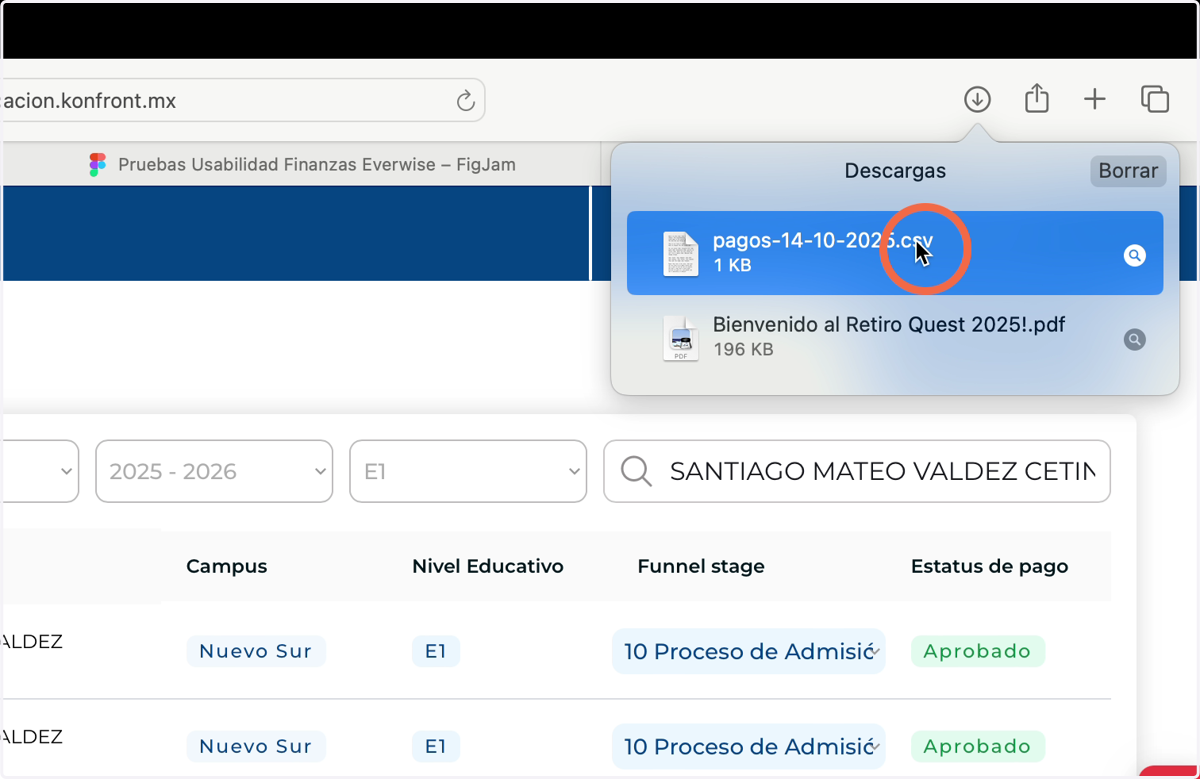Open the E1 level dropdown filter
Viewport: 1200px width, 779px height.
click(468, 471)
